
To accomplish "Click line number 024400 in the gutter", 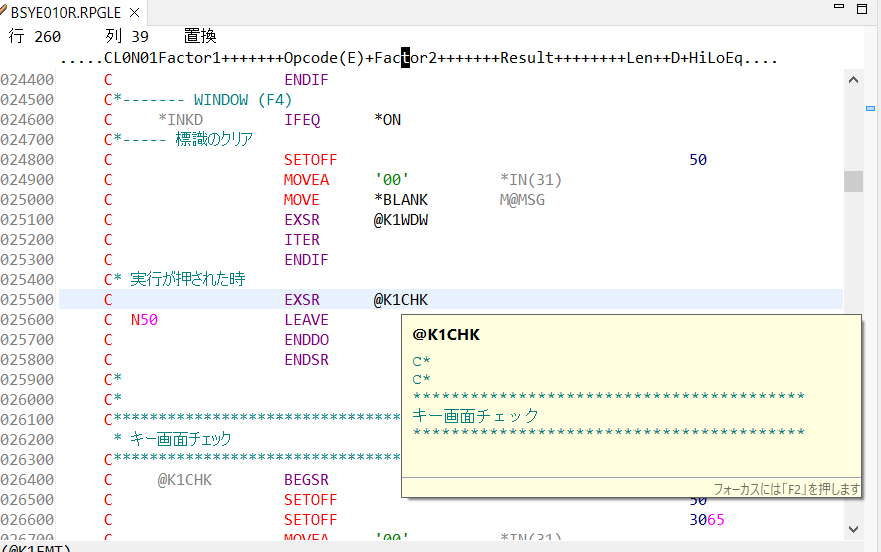I will (27, 80).
